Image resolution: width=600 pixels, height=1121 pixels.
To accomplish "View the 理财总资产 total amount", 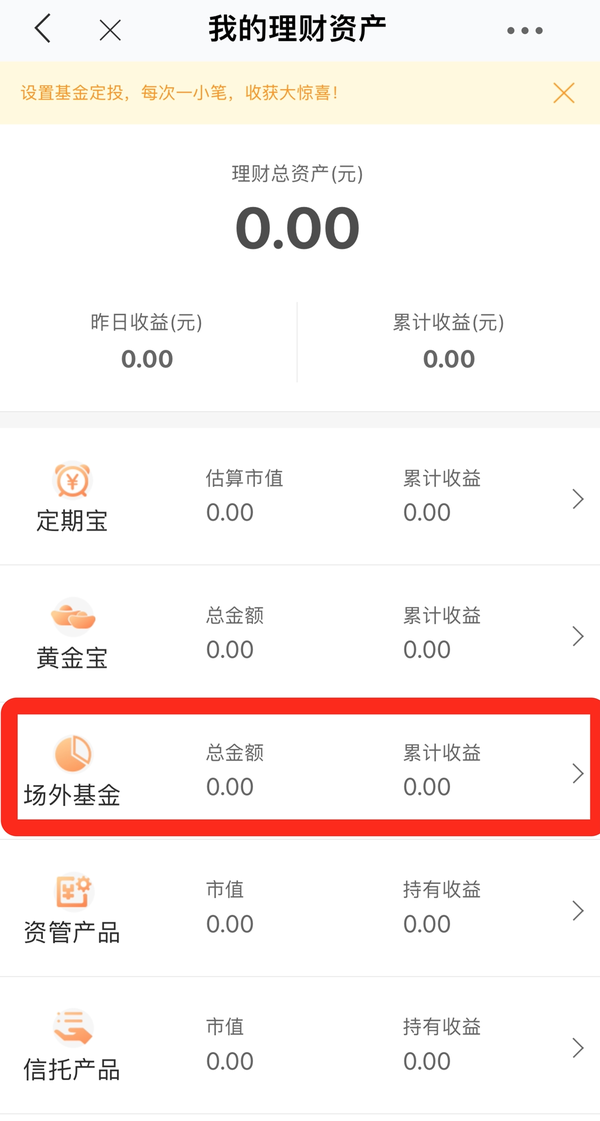I will 297,229.
